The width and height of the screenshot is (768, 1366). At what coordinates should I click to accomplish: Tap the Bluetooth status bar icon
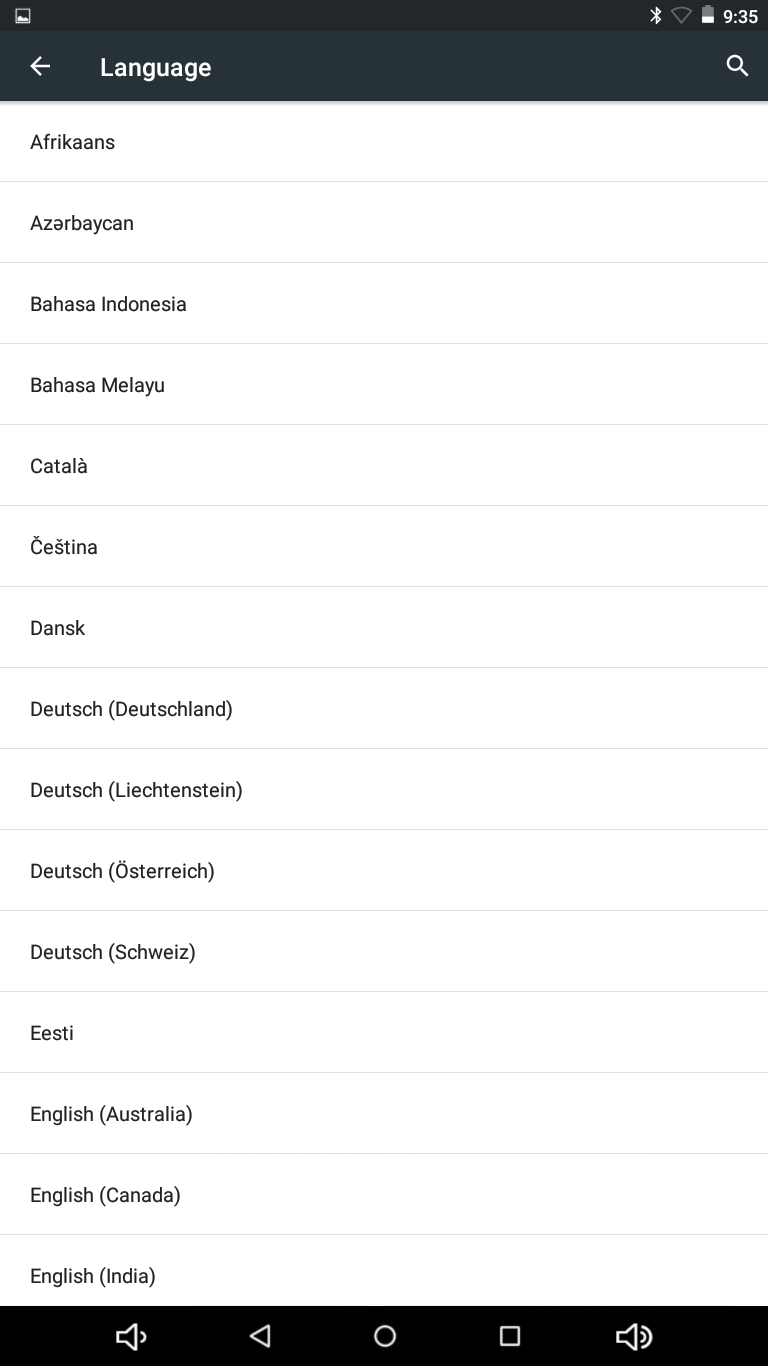click(x=656, y=15)
